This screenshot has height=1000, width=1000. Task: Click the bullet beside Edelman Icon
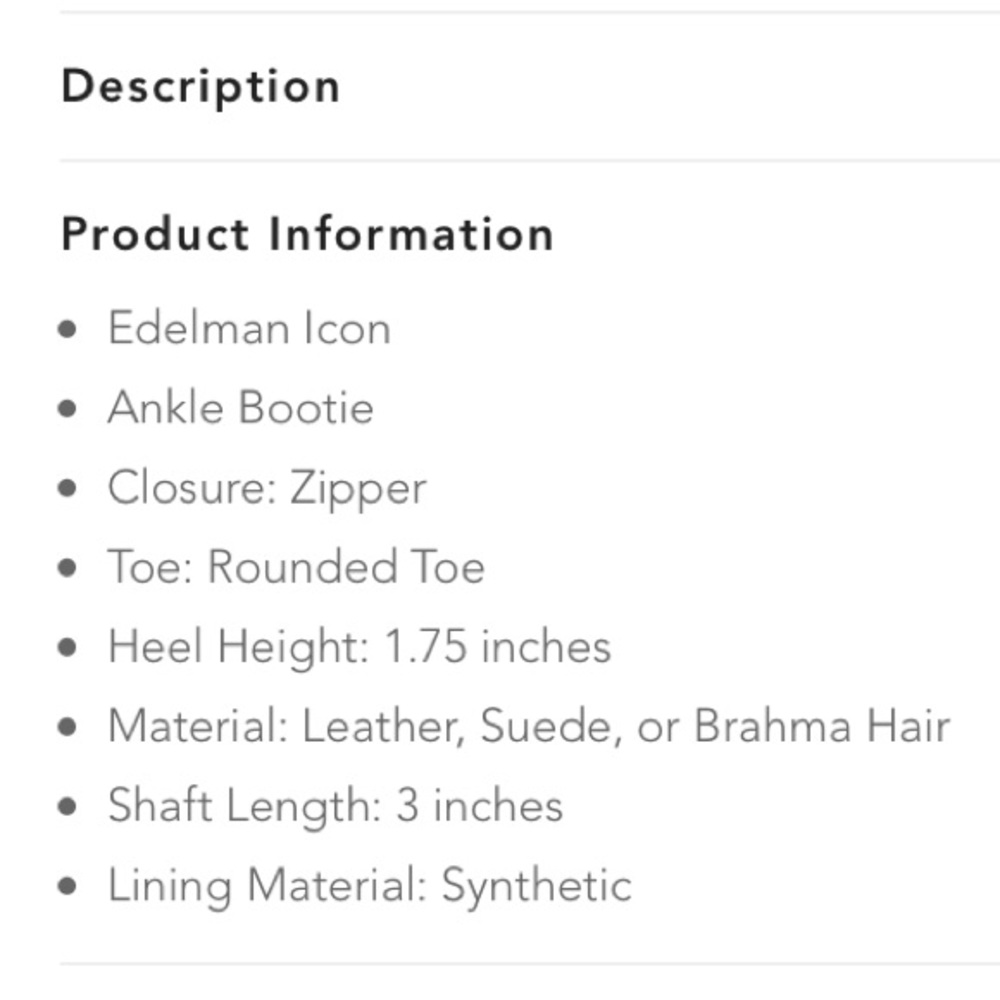tap(67, 329)
